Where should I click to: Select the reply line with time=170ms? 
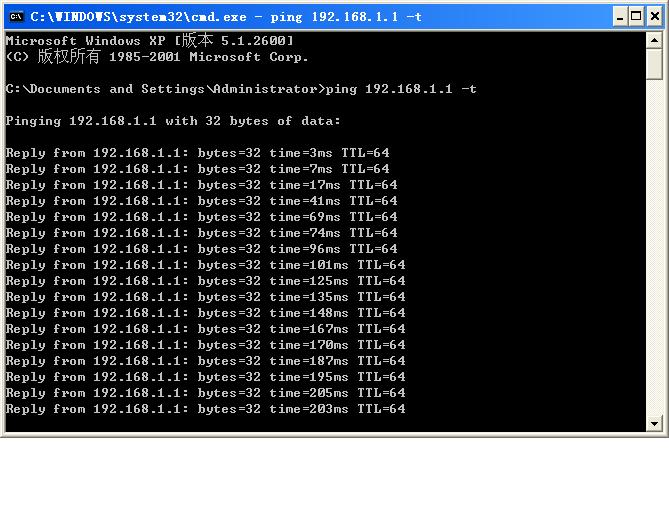point(206,345)
